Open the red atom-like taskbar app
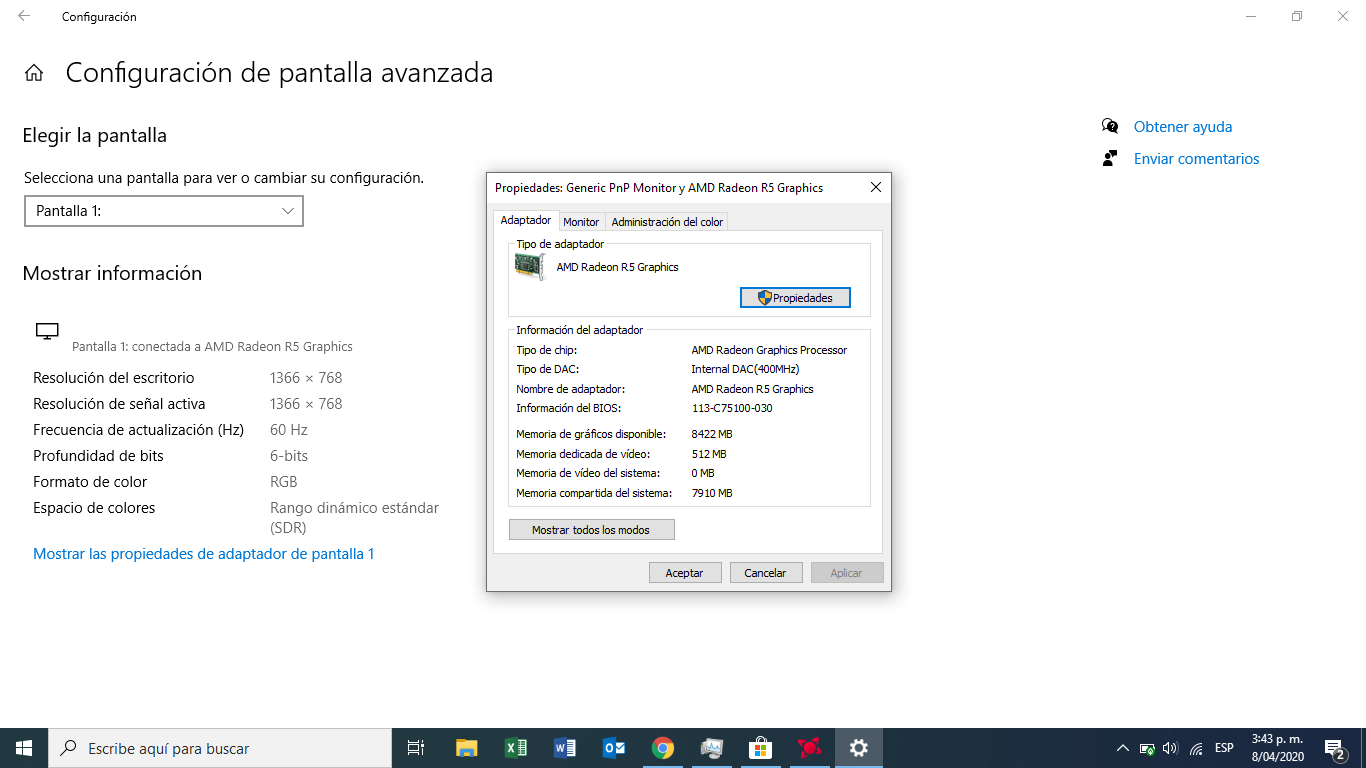Viewport: 1366px width, 768px height. 809,748
